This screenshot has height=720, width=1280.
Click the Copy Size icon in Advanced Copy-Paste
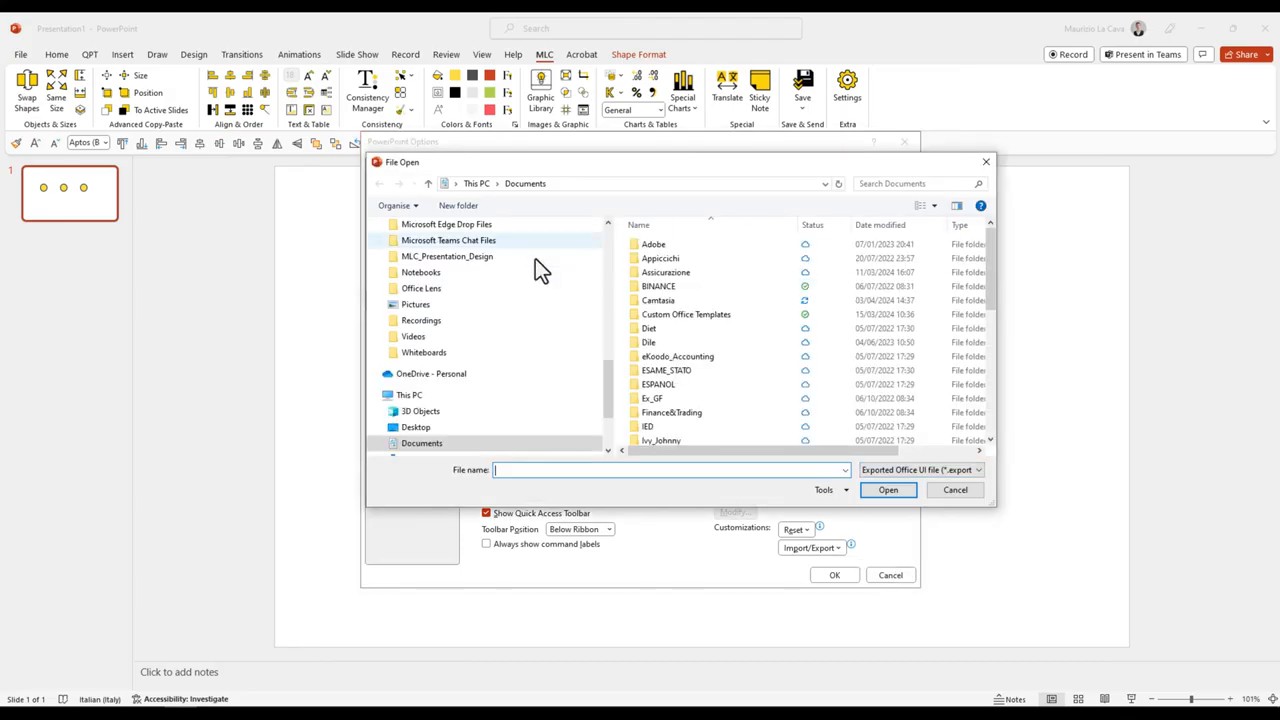click(x=107, y=76)
